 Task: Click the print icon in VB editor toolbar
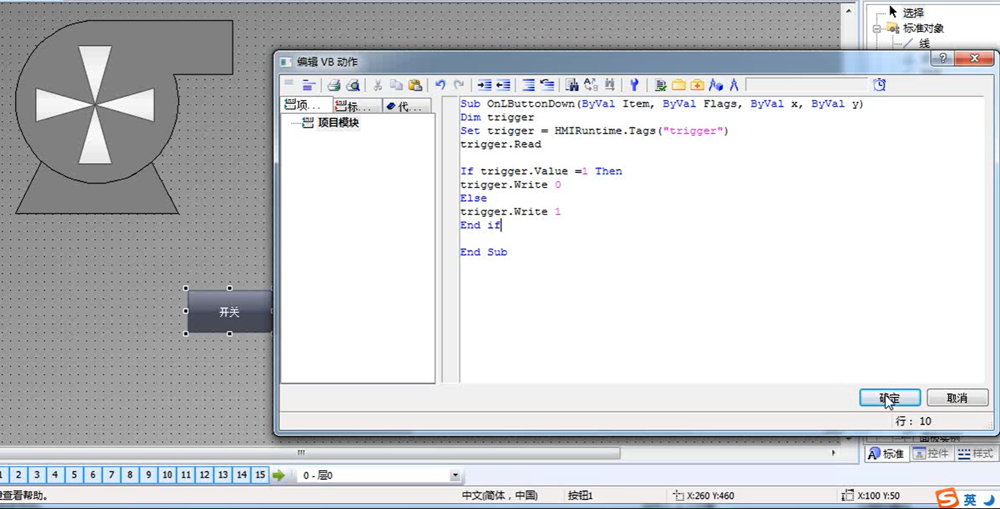point(335,86)
